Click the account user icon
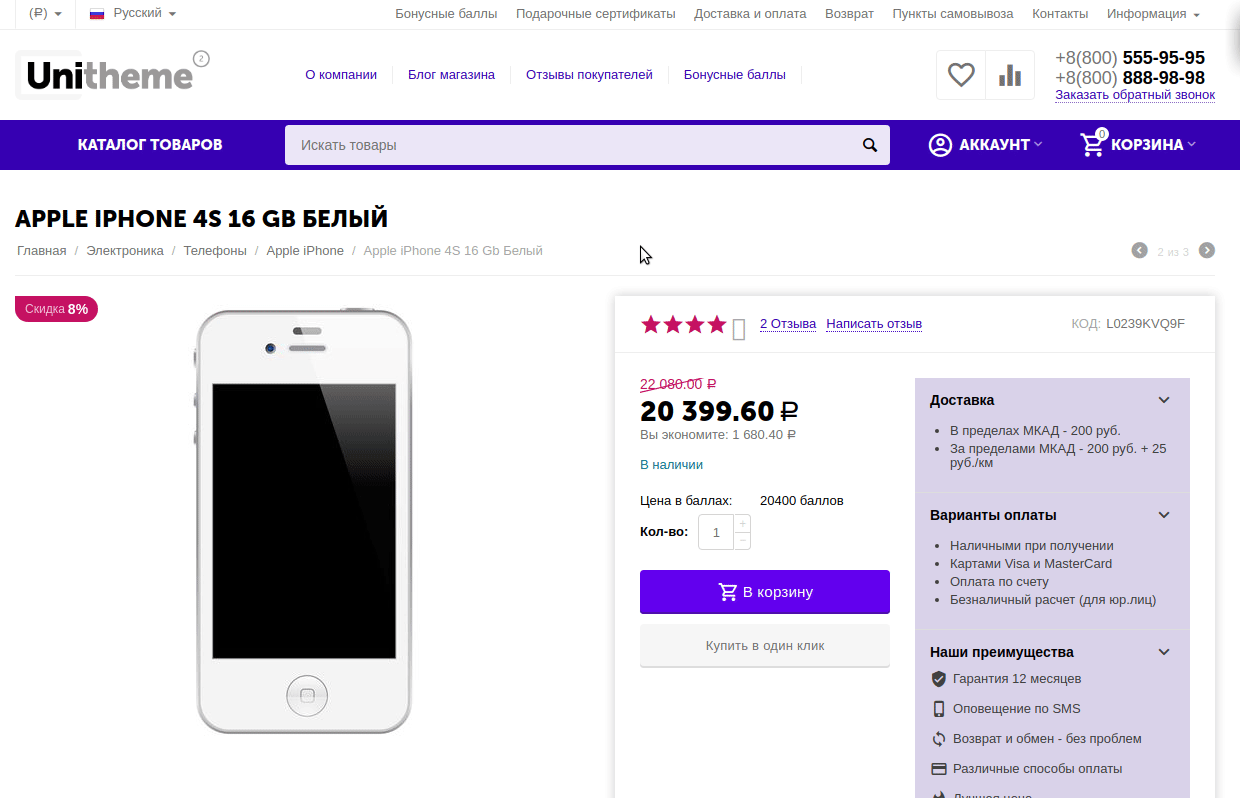The image size is (1240, 798). click(940, 145)
